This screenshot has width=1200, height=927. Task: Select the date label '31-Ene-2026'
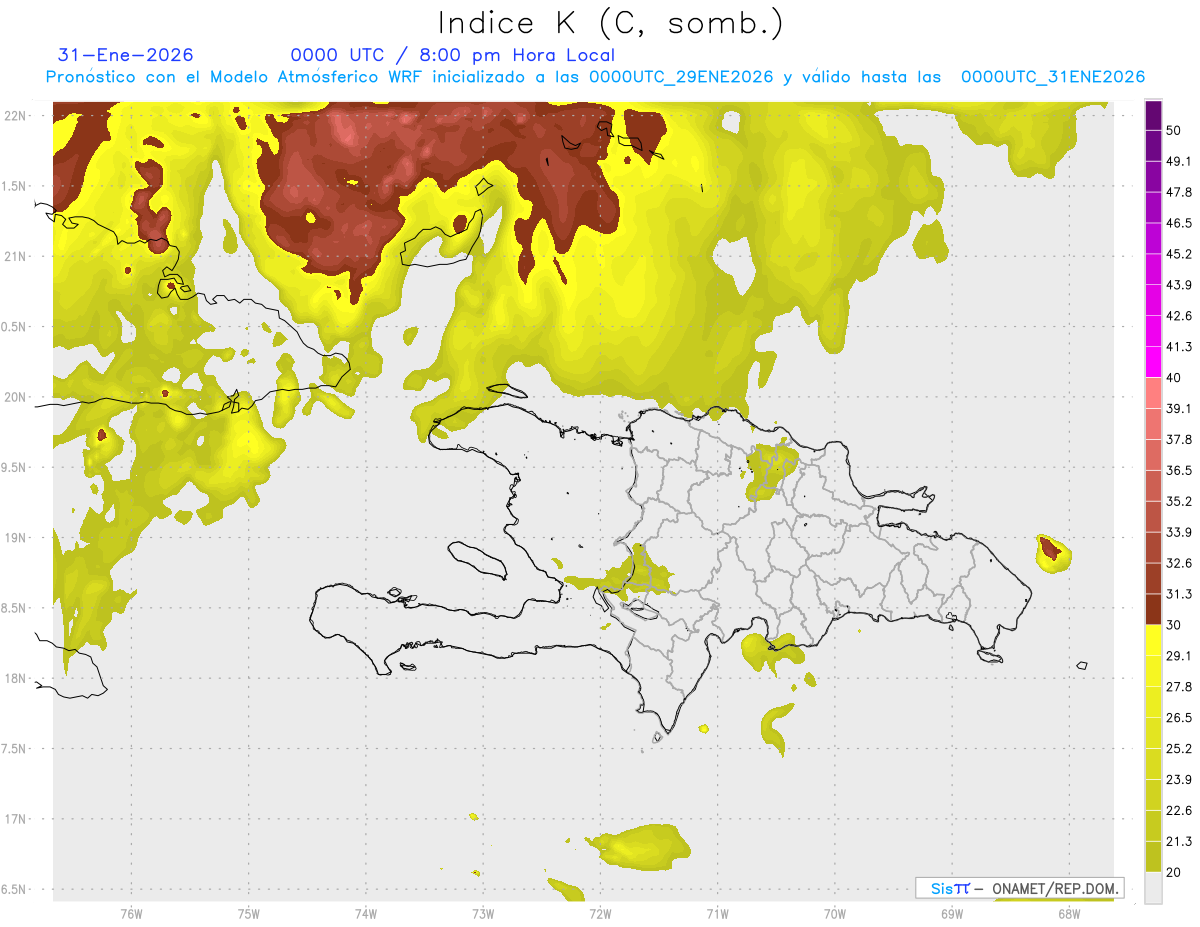point(126,55)
